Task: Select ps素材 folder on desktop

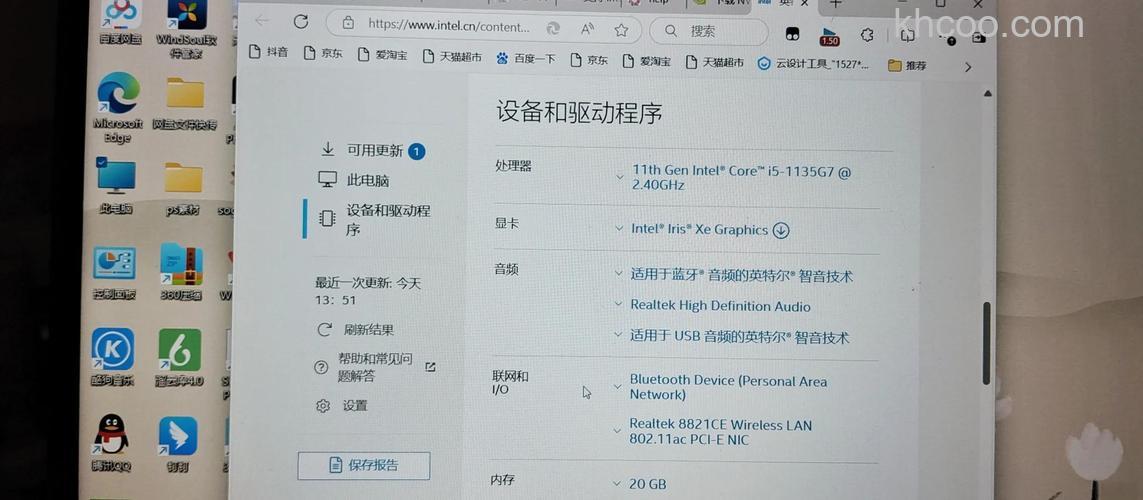Action: tap(182, 188)
